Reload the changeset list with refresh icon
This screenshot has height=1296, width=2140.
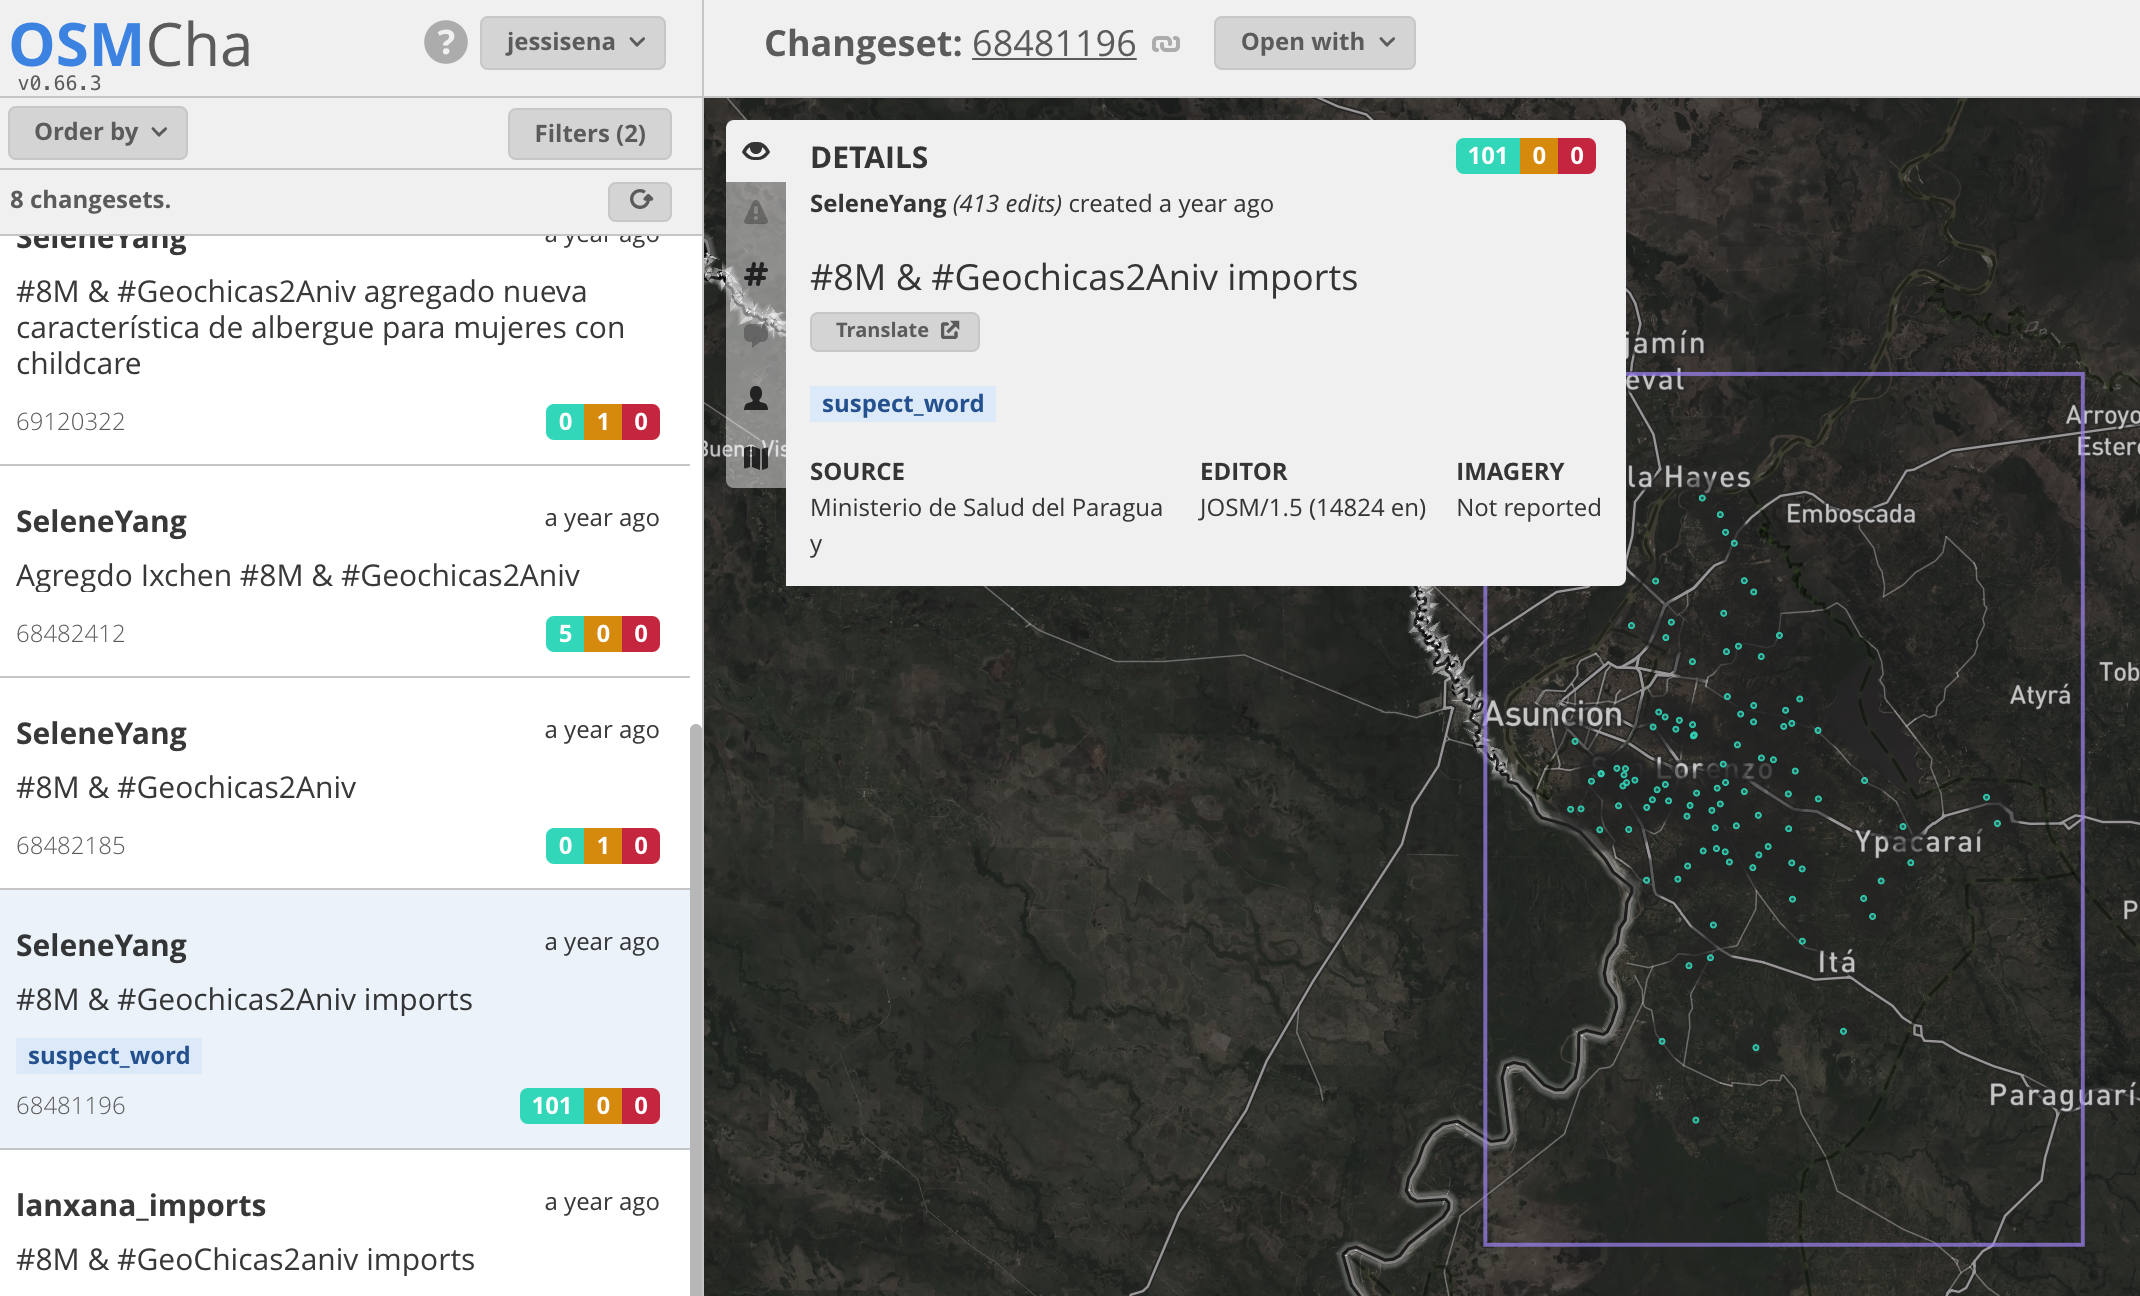pos(640,200)
